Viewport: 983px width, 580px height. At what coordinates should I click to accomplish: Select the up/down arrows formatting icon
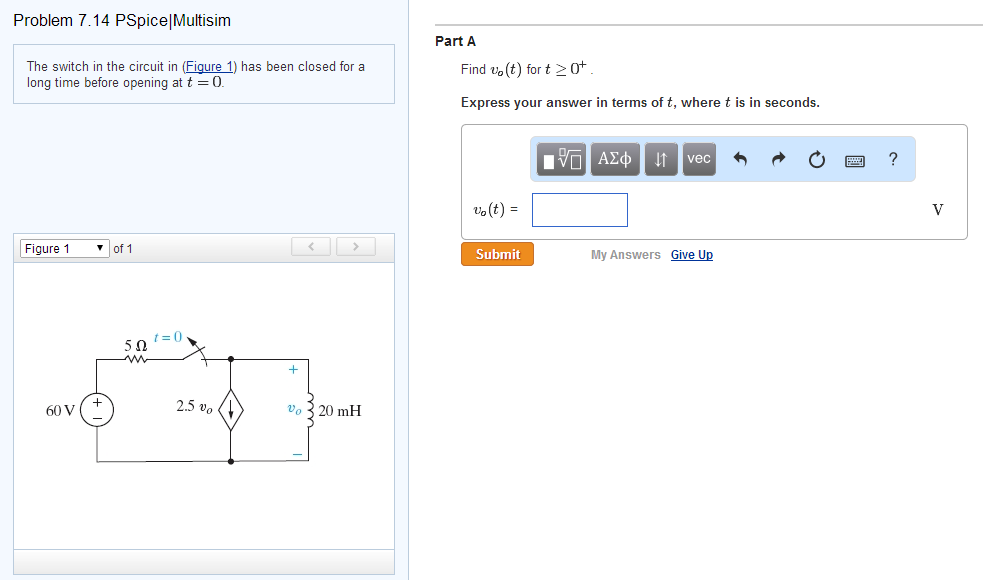click(x=661, y=158)
